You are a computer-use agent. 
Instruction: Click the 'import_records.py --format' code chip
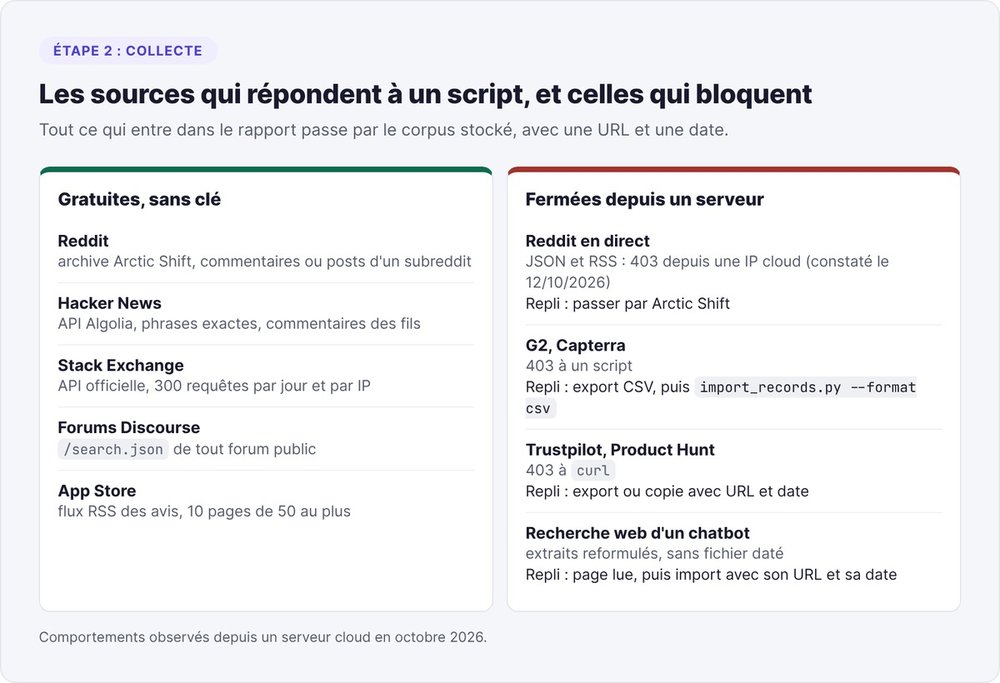[721, 397]
